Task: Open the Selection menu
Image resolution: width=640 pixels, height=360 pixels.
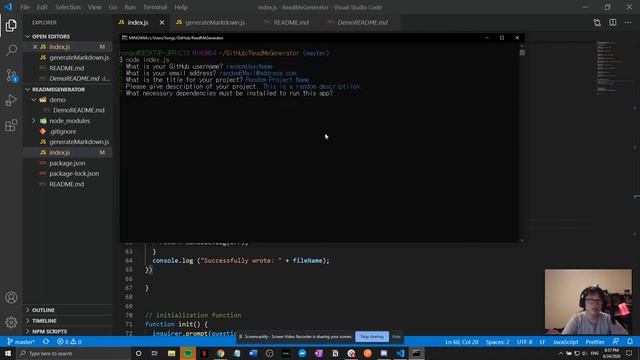Action: (x=68, y=7)
